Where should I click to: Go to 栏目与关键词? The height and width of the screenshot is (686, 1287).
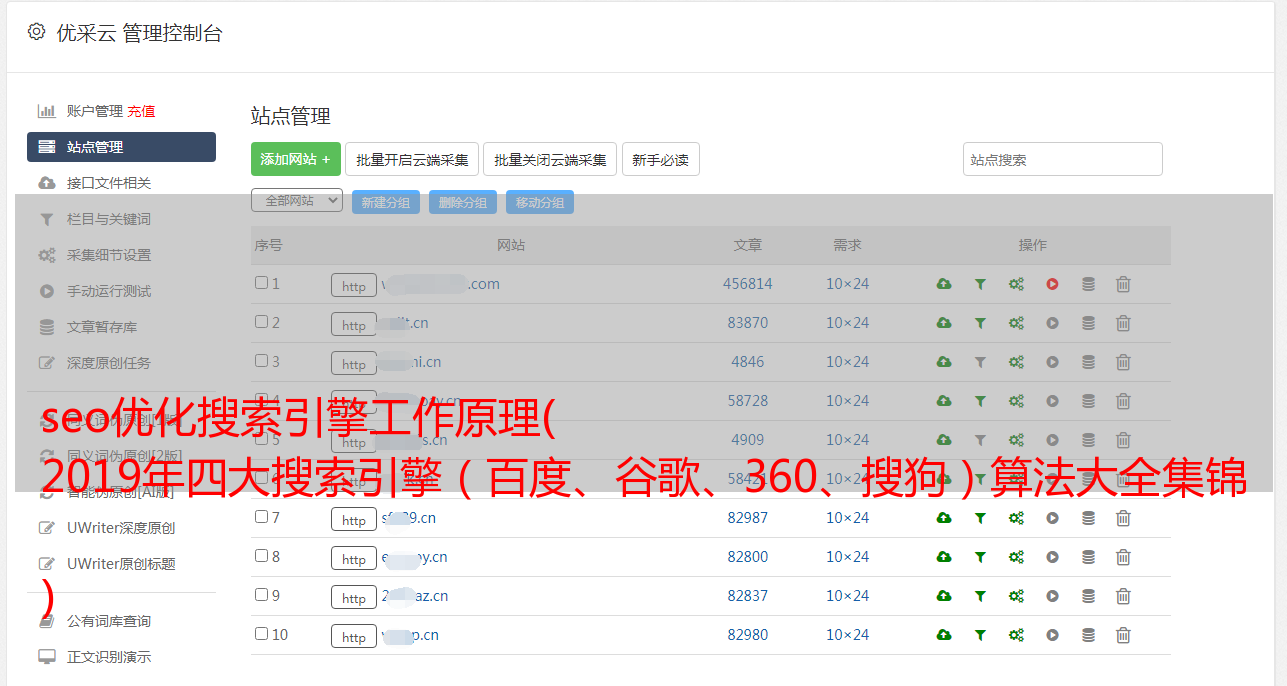coord(109,219)
